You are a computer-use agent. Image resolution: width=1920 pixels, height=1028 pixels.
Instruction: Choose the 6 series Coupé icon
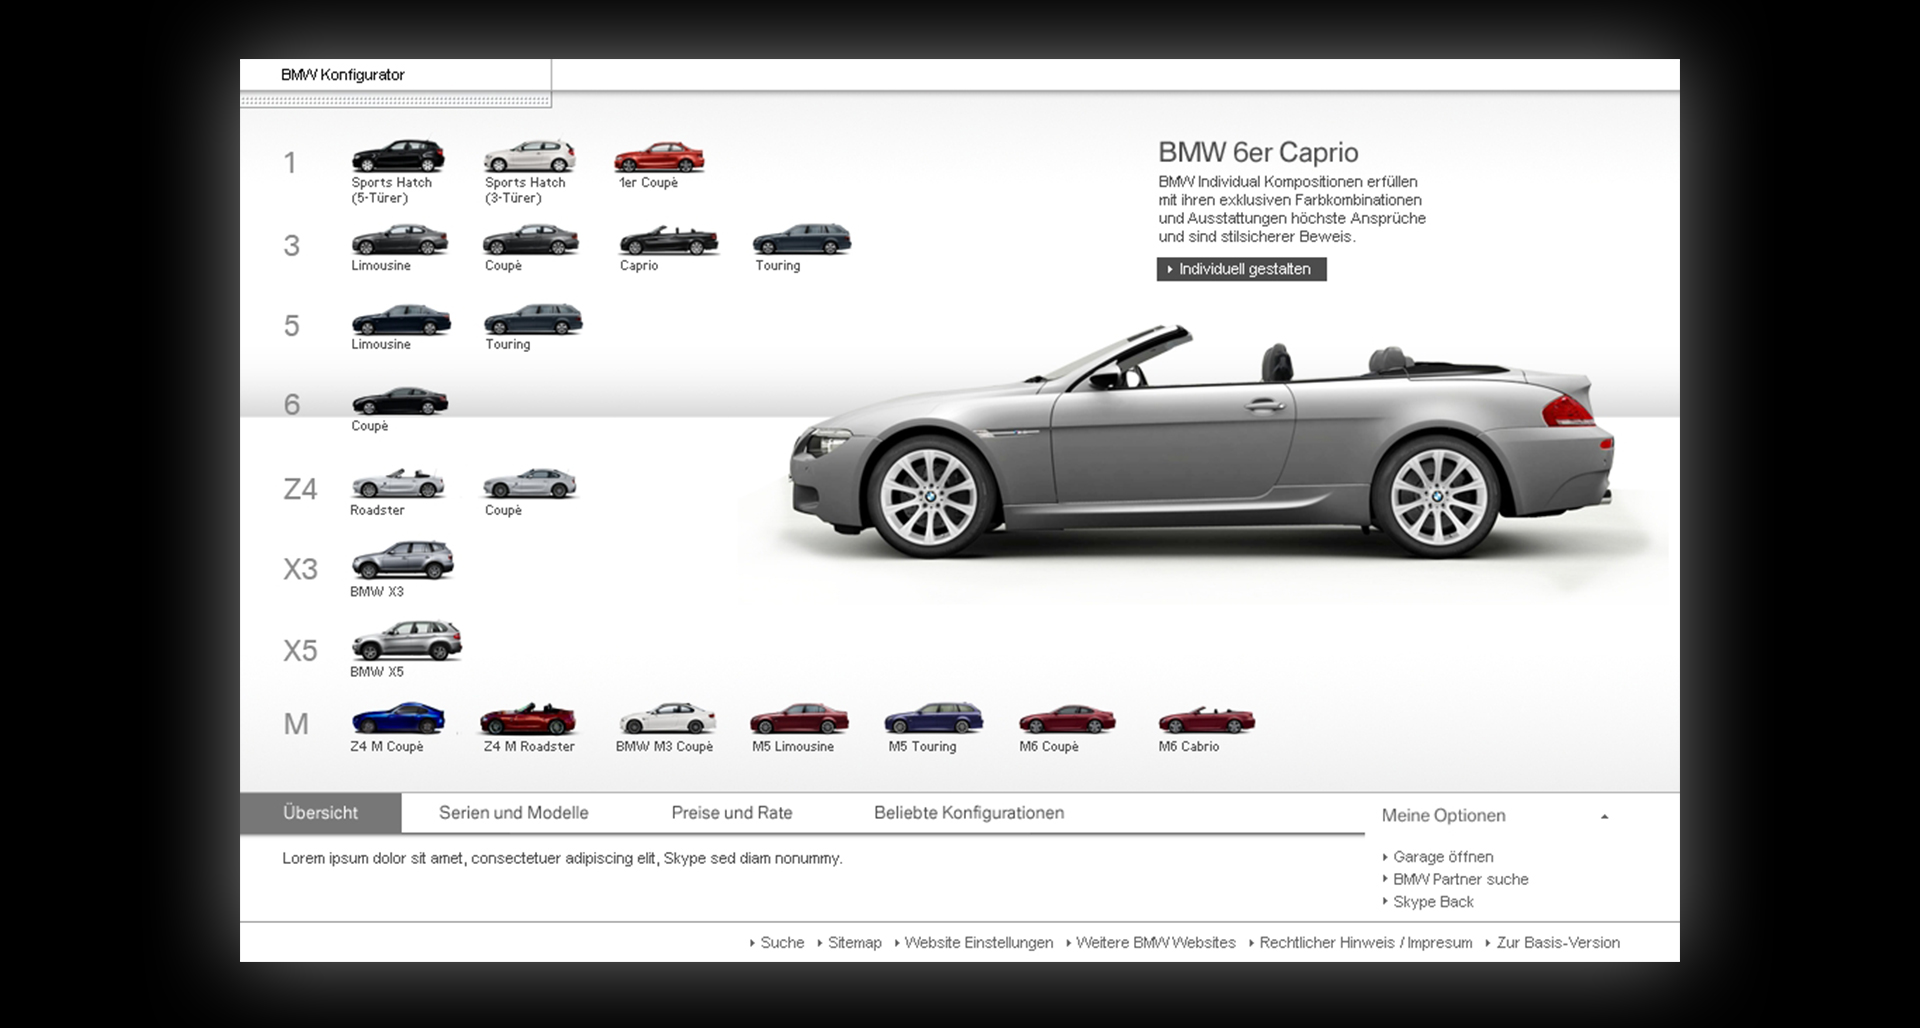(399, 401)
